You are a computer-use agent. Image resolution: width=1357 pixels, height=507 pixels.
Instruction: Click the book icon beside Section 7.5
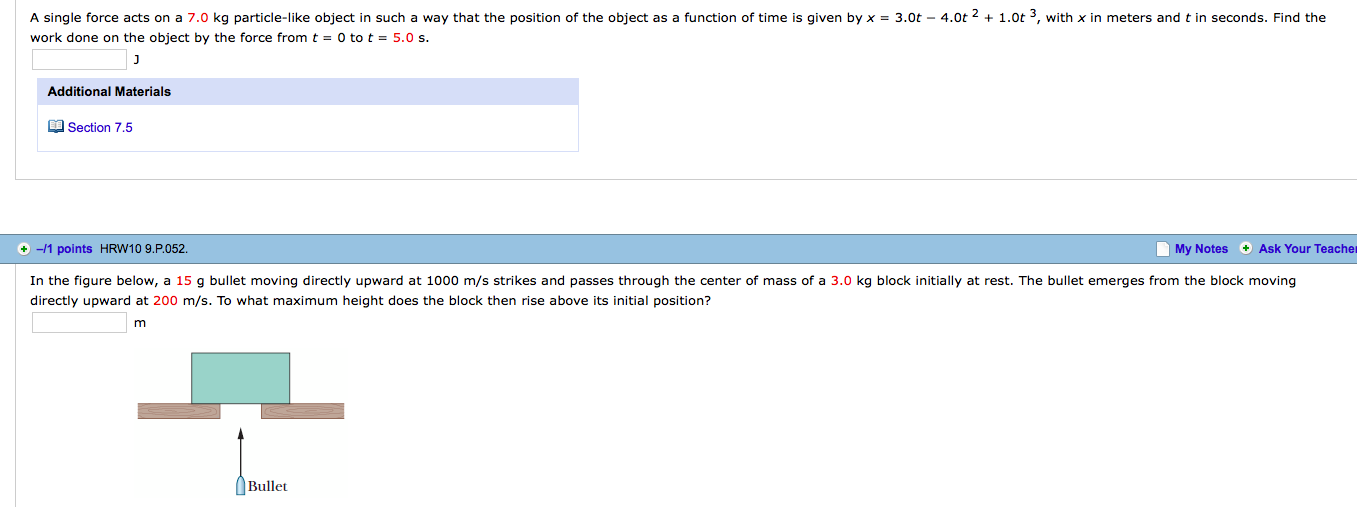pos(56,127)
